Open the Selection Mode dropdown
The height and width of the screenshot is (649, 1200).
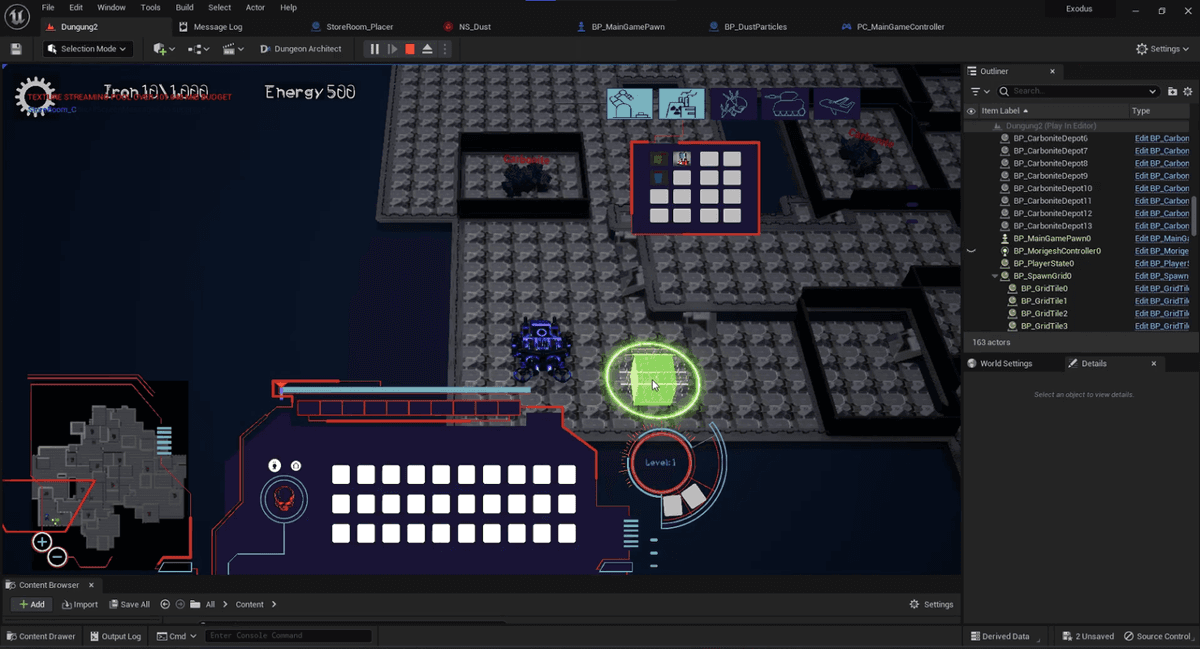(x=88, y=49)
